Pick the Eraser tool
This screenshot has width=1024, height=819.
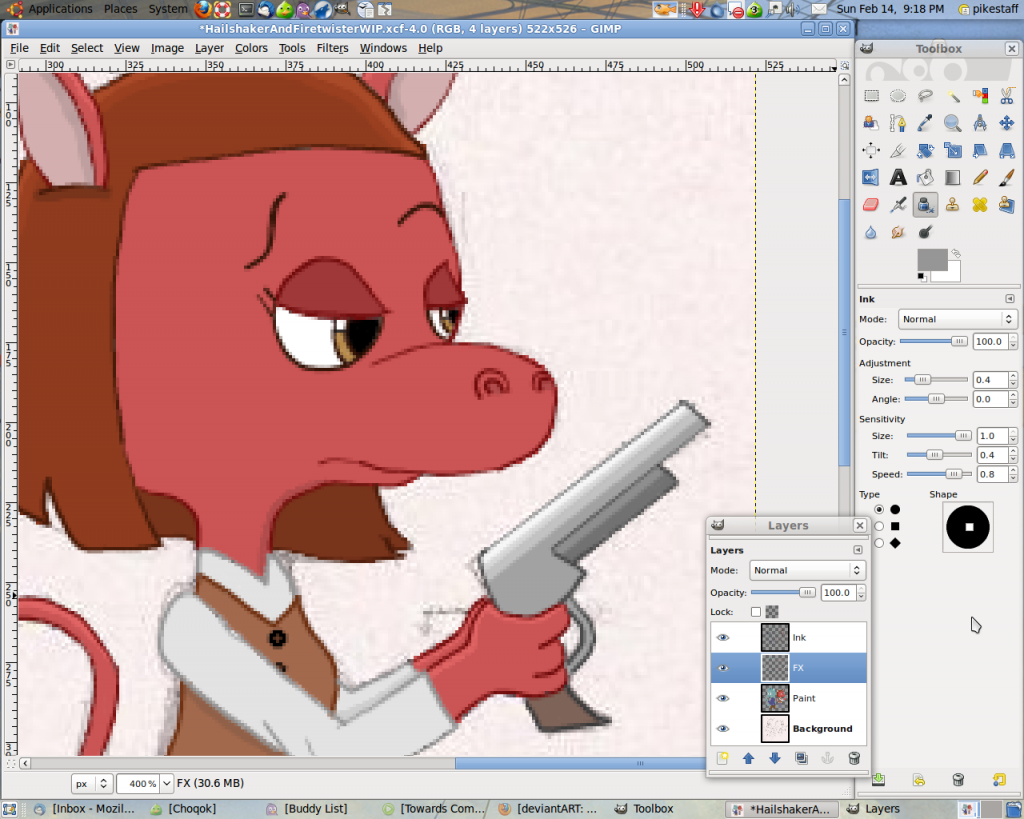pyautogui.click(x=870, y=205)
